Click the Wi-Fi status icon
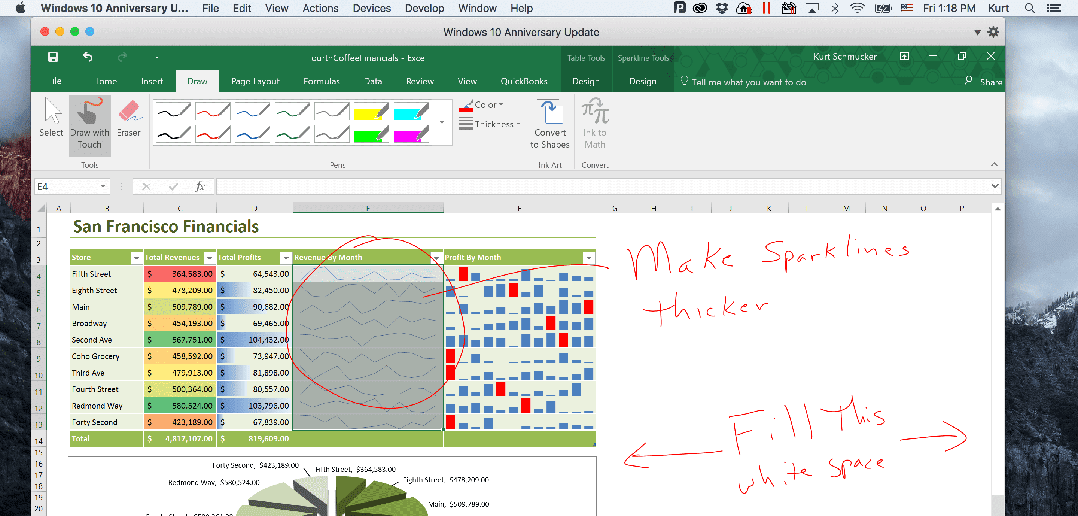This screenshot has width=1078, height=516. (x=857, y=8)
